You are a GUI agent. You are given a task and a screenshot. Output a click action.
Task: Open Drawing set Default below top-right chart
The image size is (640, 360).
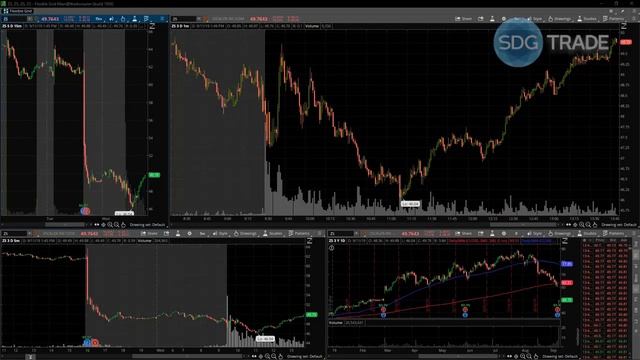[x=619, y=225]
